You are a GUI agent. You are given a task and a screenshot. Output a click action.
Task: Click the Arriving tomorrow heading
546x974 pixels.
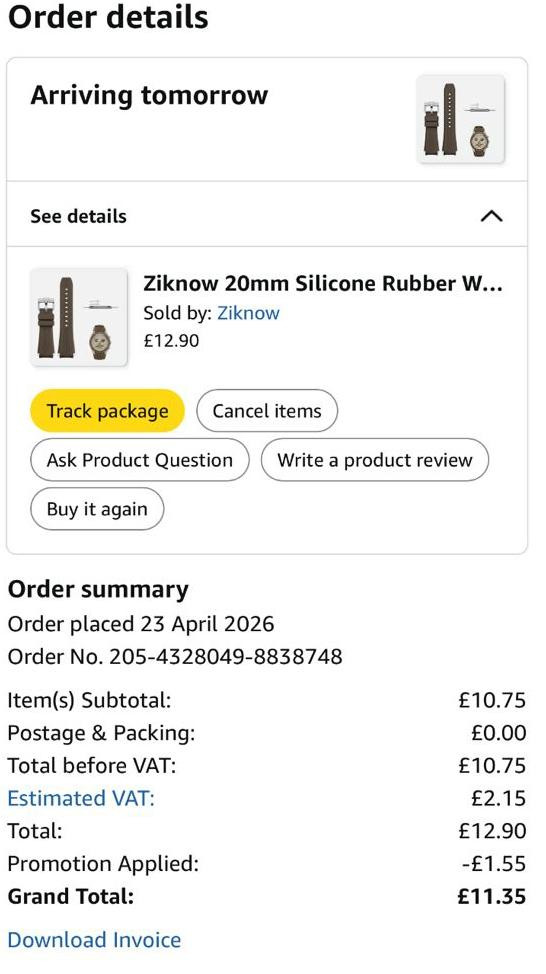[149, 96]
